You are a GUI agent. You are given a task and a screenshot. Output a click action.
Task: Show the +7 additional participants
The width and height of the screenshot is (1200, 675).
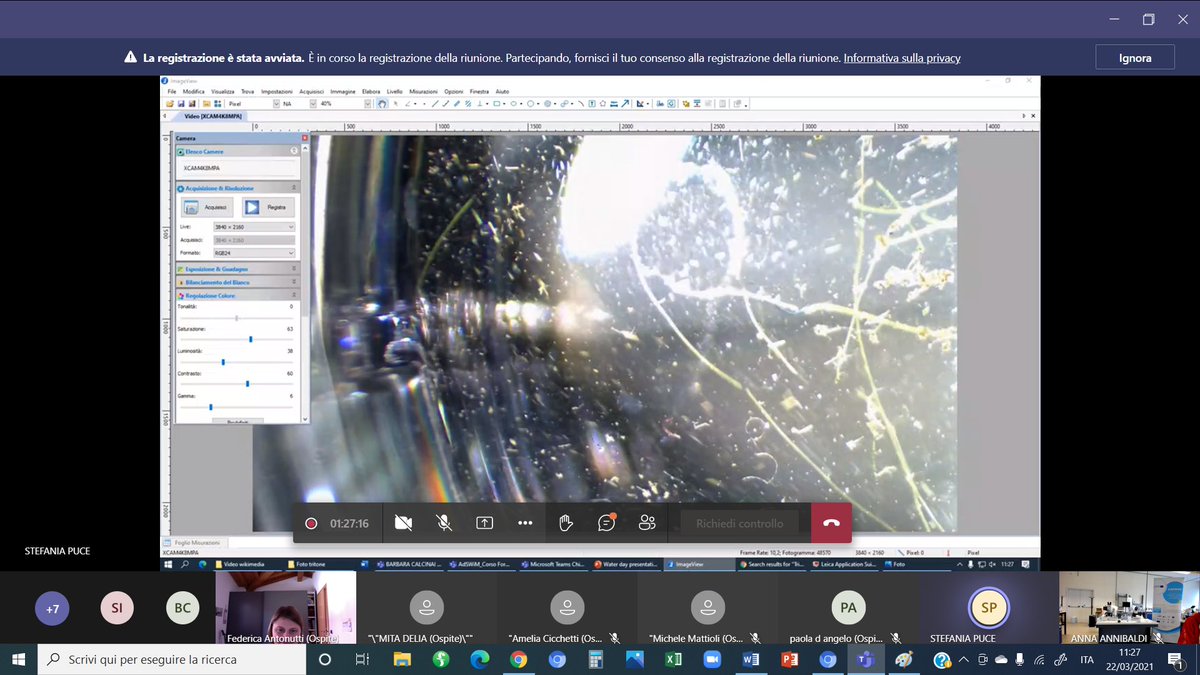(x=52, y=608)
